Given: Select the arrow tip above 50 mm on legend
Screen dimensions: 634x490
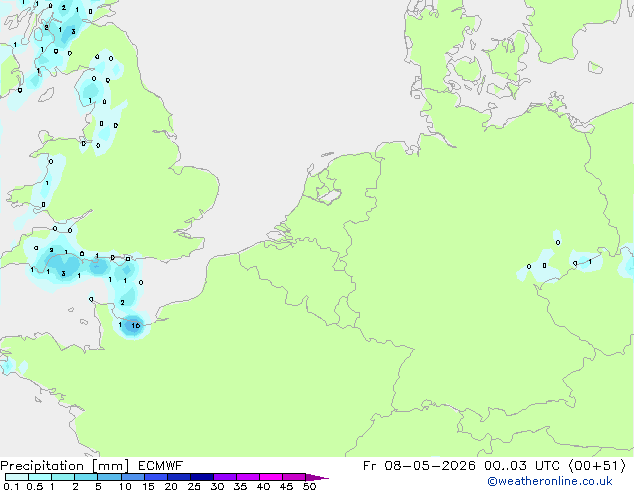Looking at the screenshot, I should [x=317, y=477].
